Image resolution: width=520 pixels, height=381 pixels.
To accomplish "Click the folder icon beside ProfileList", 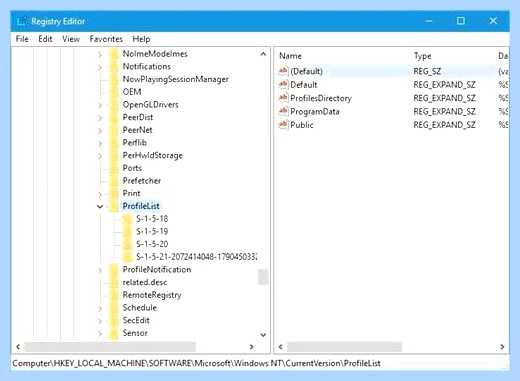I will pos(114,206).
